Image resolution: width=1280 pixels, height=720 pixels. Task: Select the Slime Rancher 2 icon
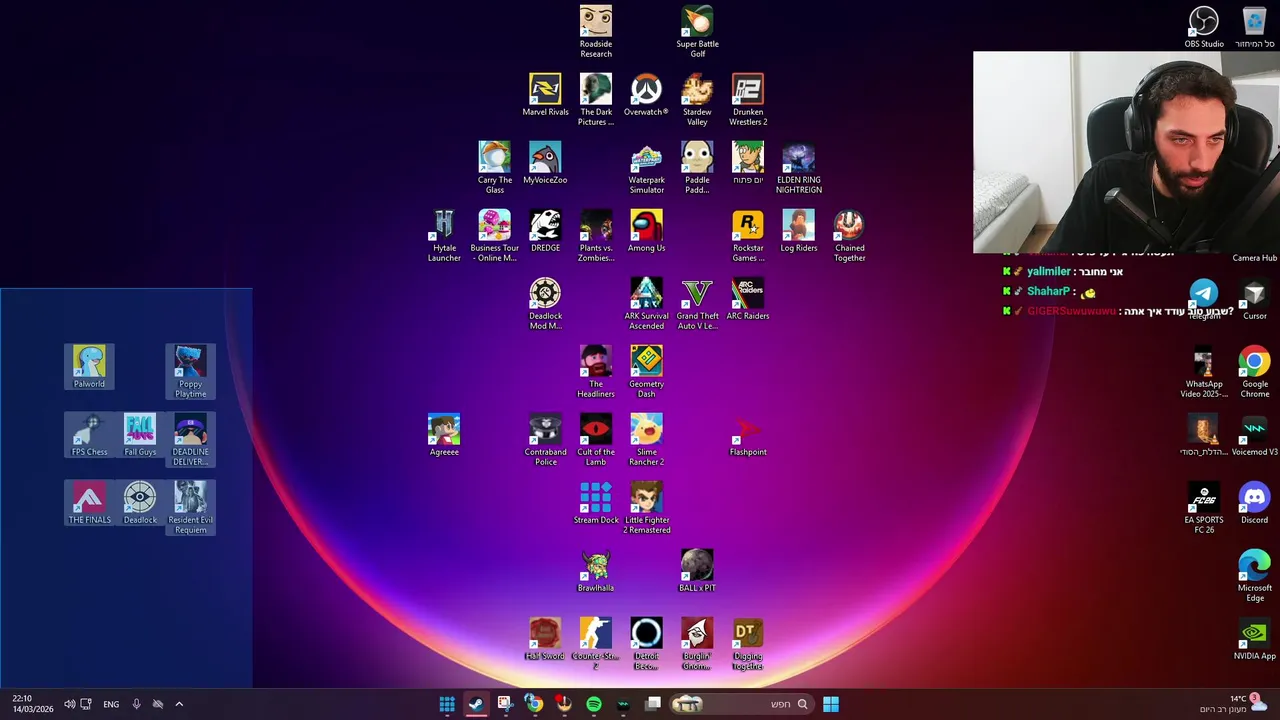[x=646, y=440]
